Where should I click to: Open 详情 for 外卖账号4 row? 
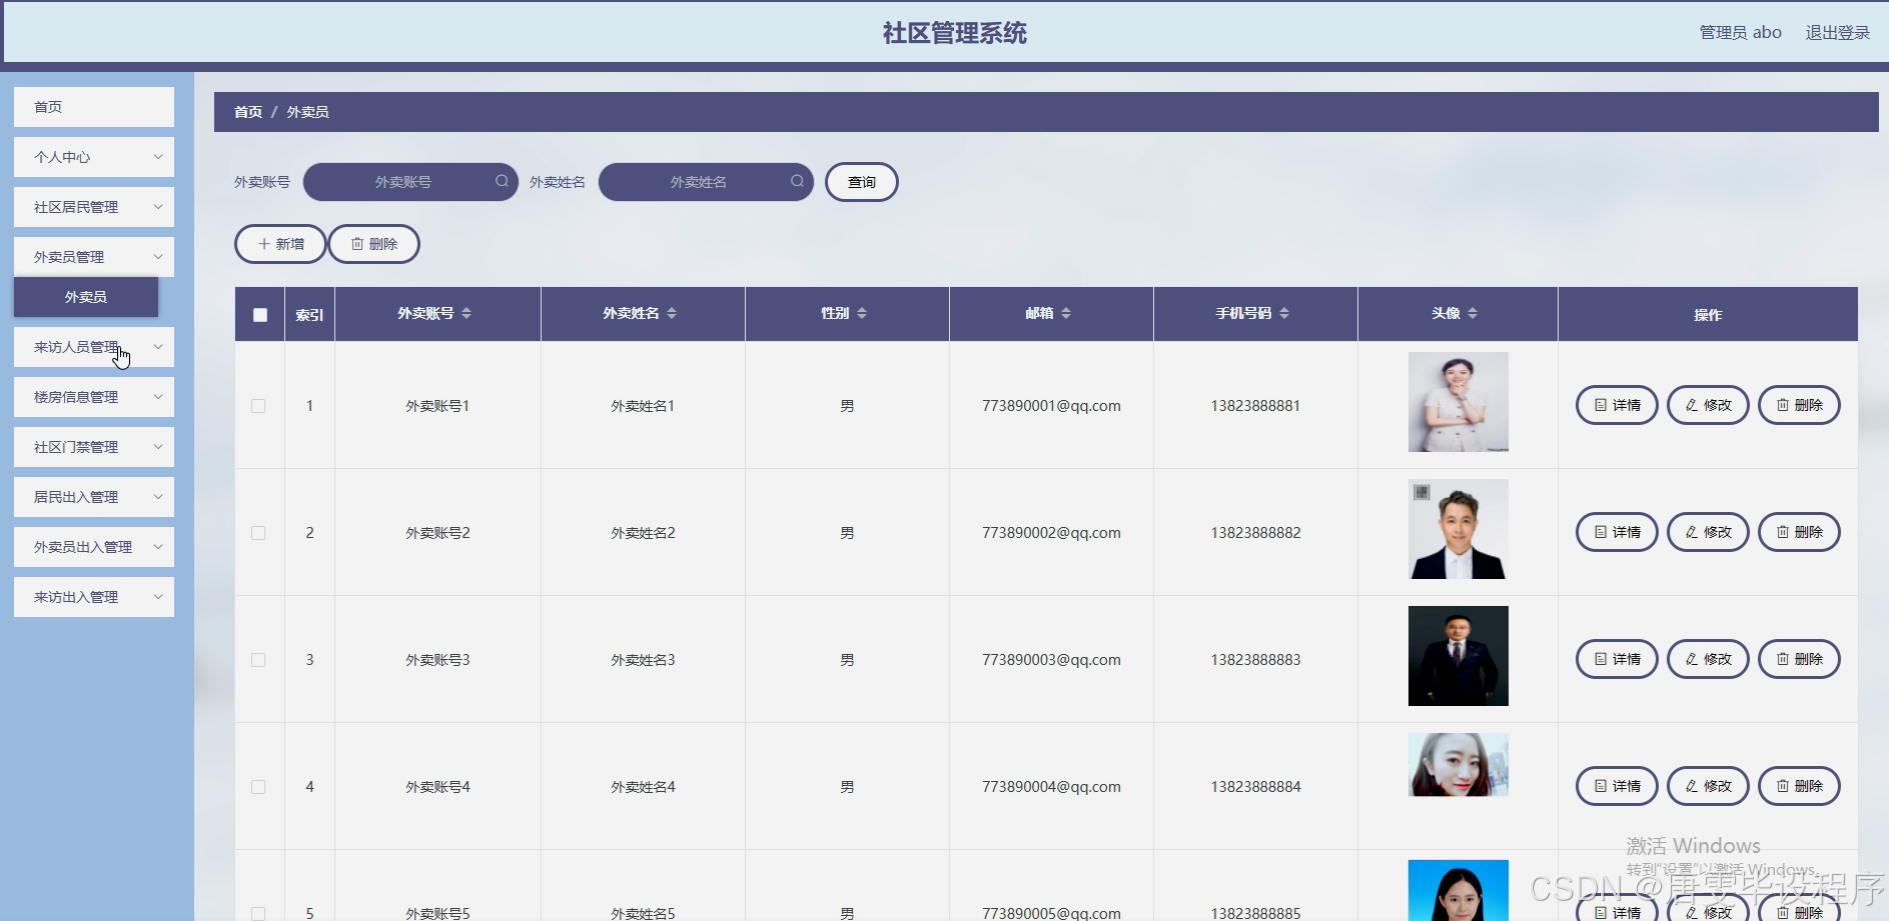(x=1617, y=786)
